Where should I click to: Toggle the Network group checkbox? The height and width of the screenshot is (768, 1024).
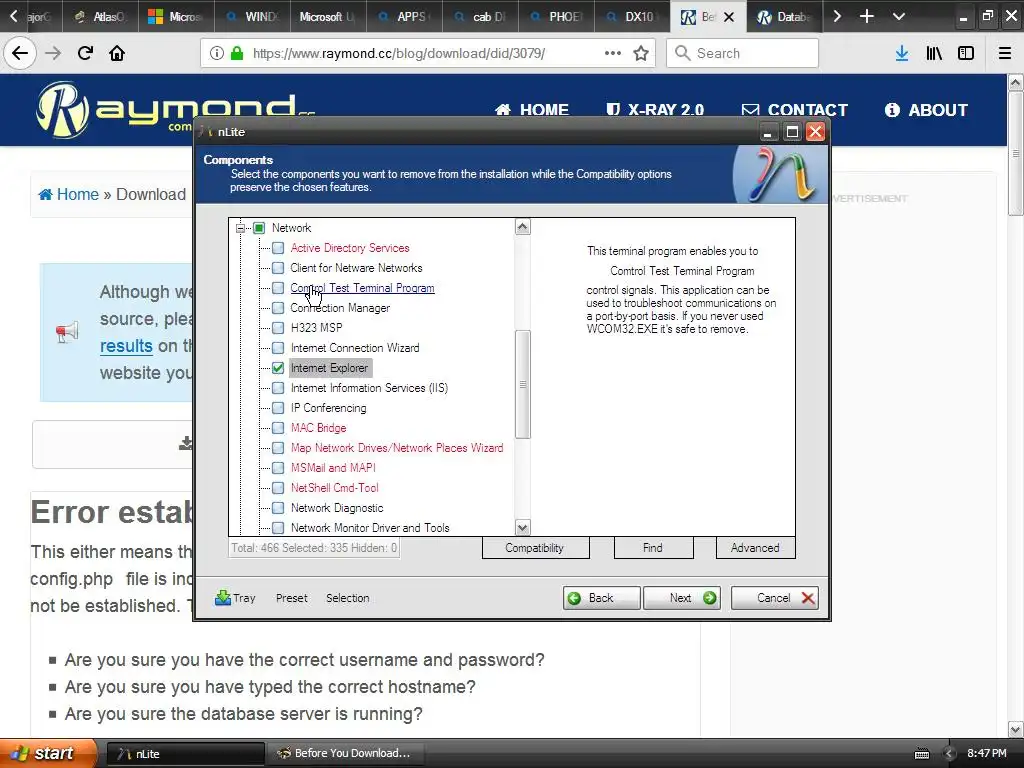[x=259, y=228]
